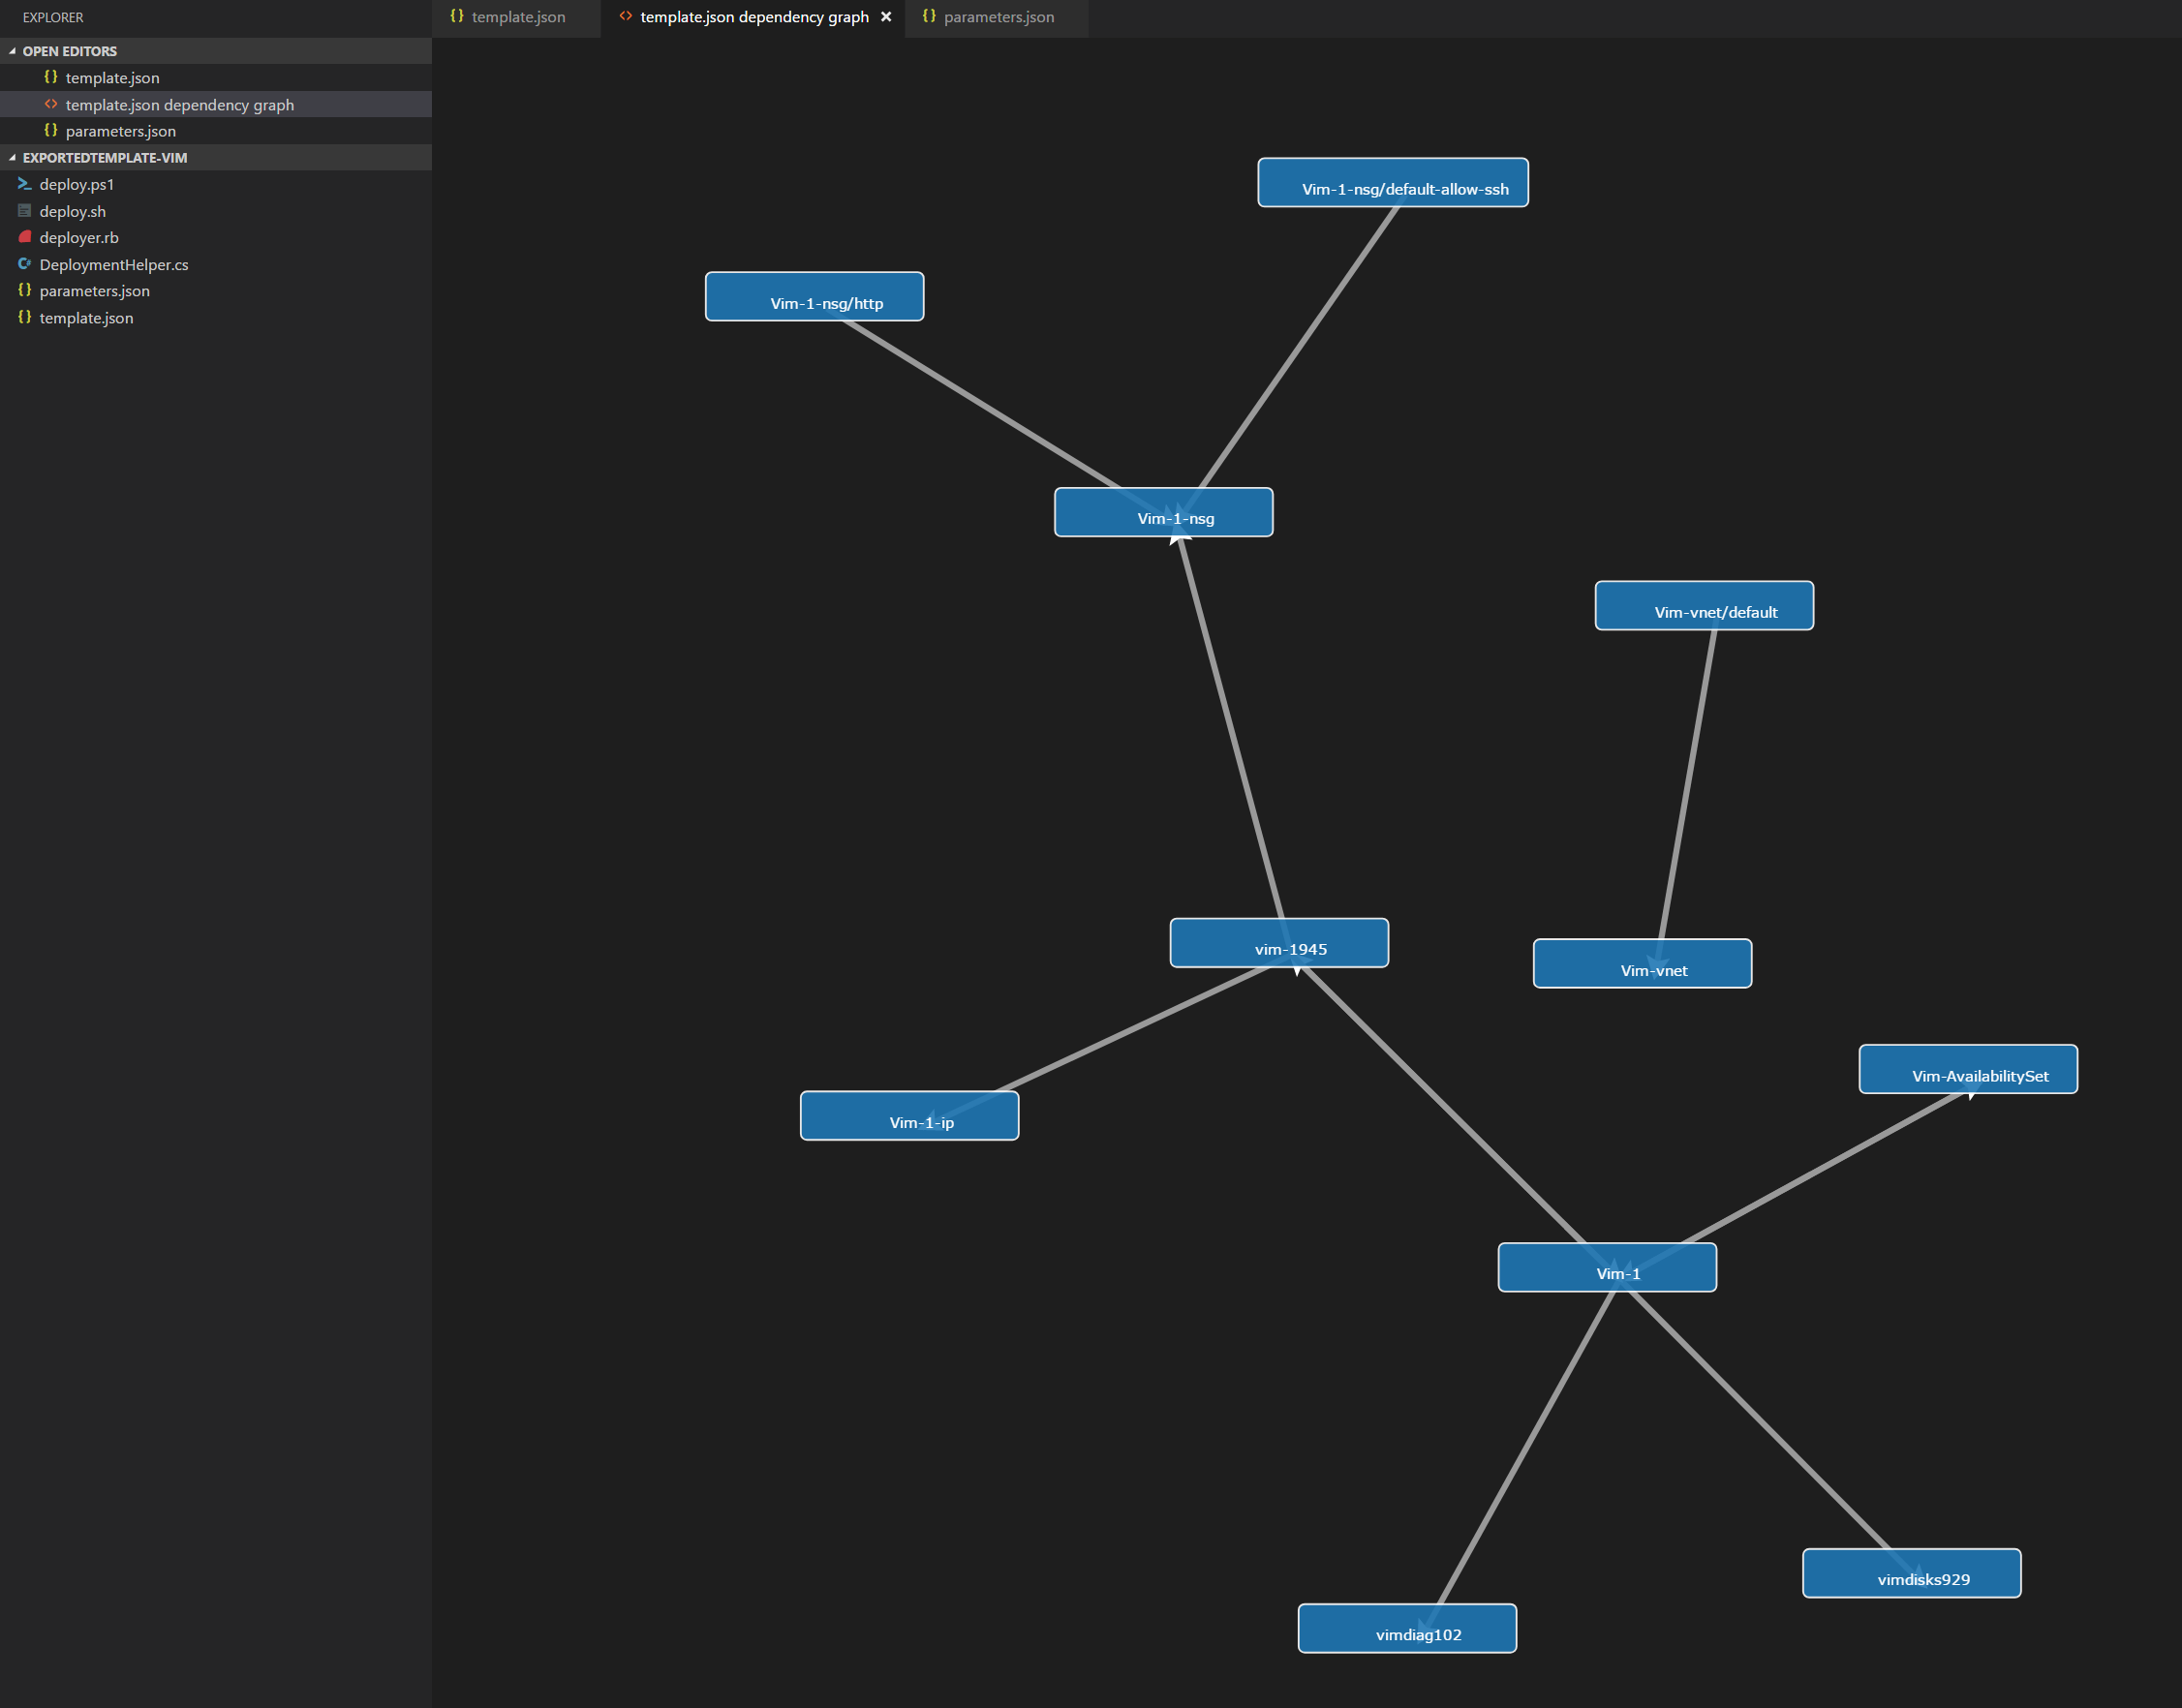Select the vim-1945 graph node
The height and width of the screenshot is (1708, 2182).
tap(1279, 943)
